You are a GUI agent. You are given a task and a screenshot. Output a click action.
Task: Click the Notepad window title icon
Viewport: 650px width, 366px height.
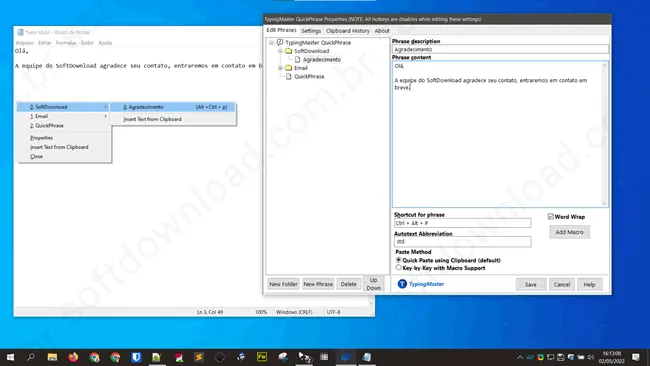20,32
